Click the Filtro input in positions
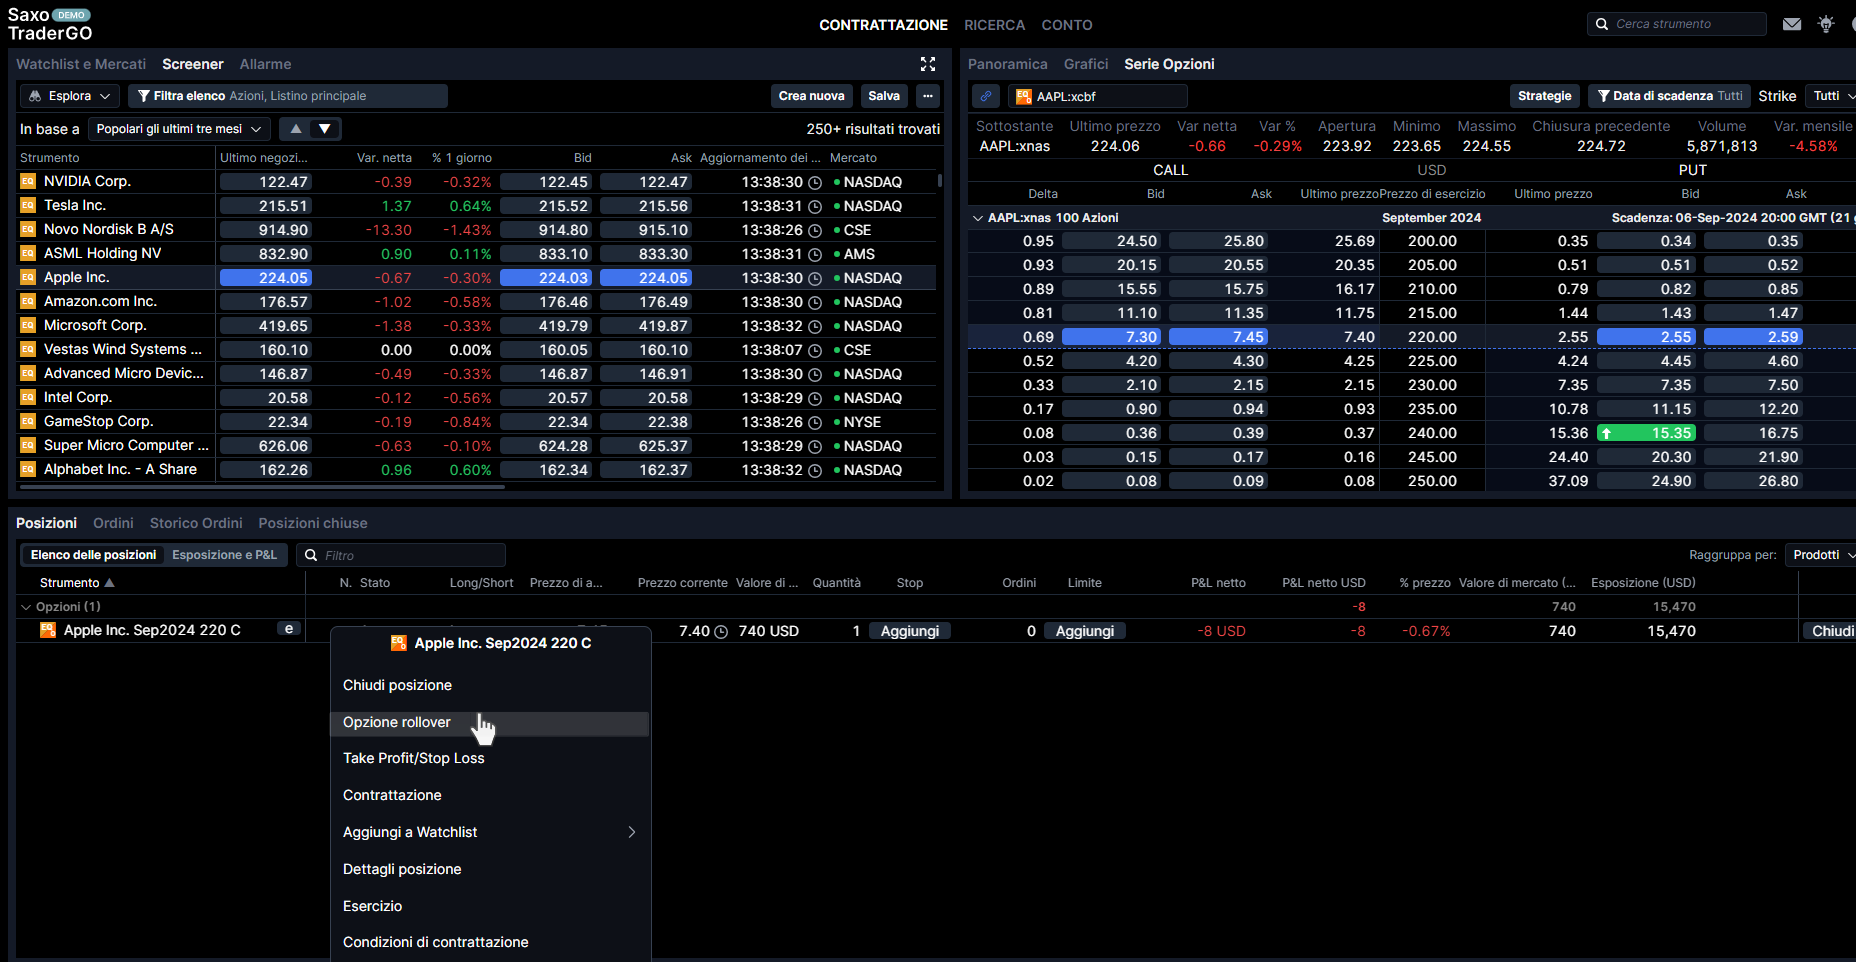Viewport: 1856px width, 962px height. pos(401,555)
